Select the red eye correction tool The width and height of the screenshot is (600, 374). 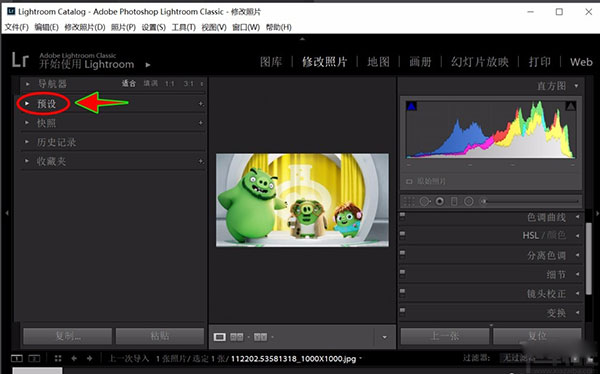click(x=440, y=201)
